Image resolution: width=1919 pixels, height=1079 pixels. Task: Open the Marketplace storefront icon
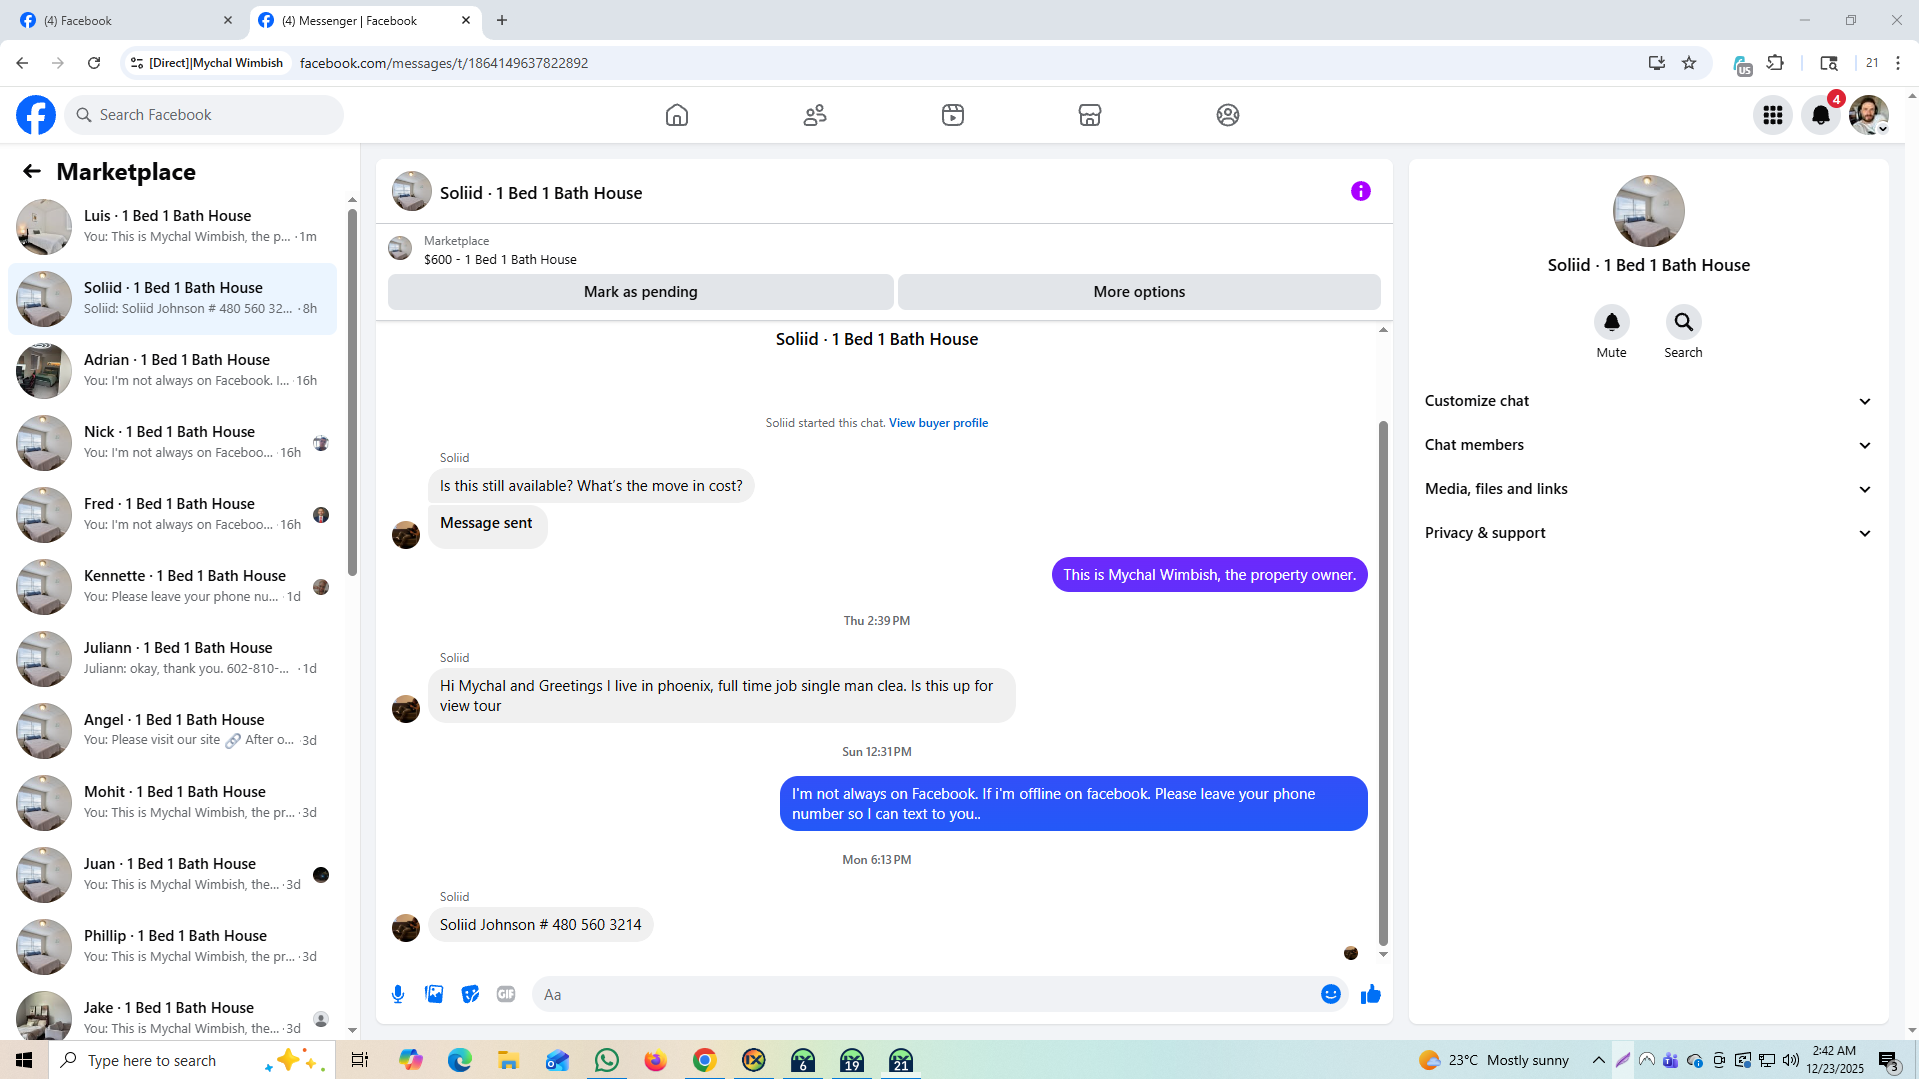(1090, 115)
